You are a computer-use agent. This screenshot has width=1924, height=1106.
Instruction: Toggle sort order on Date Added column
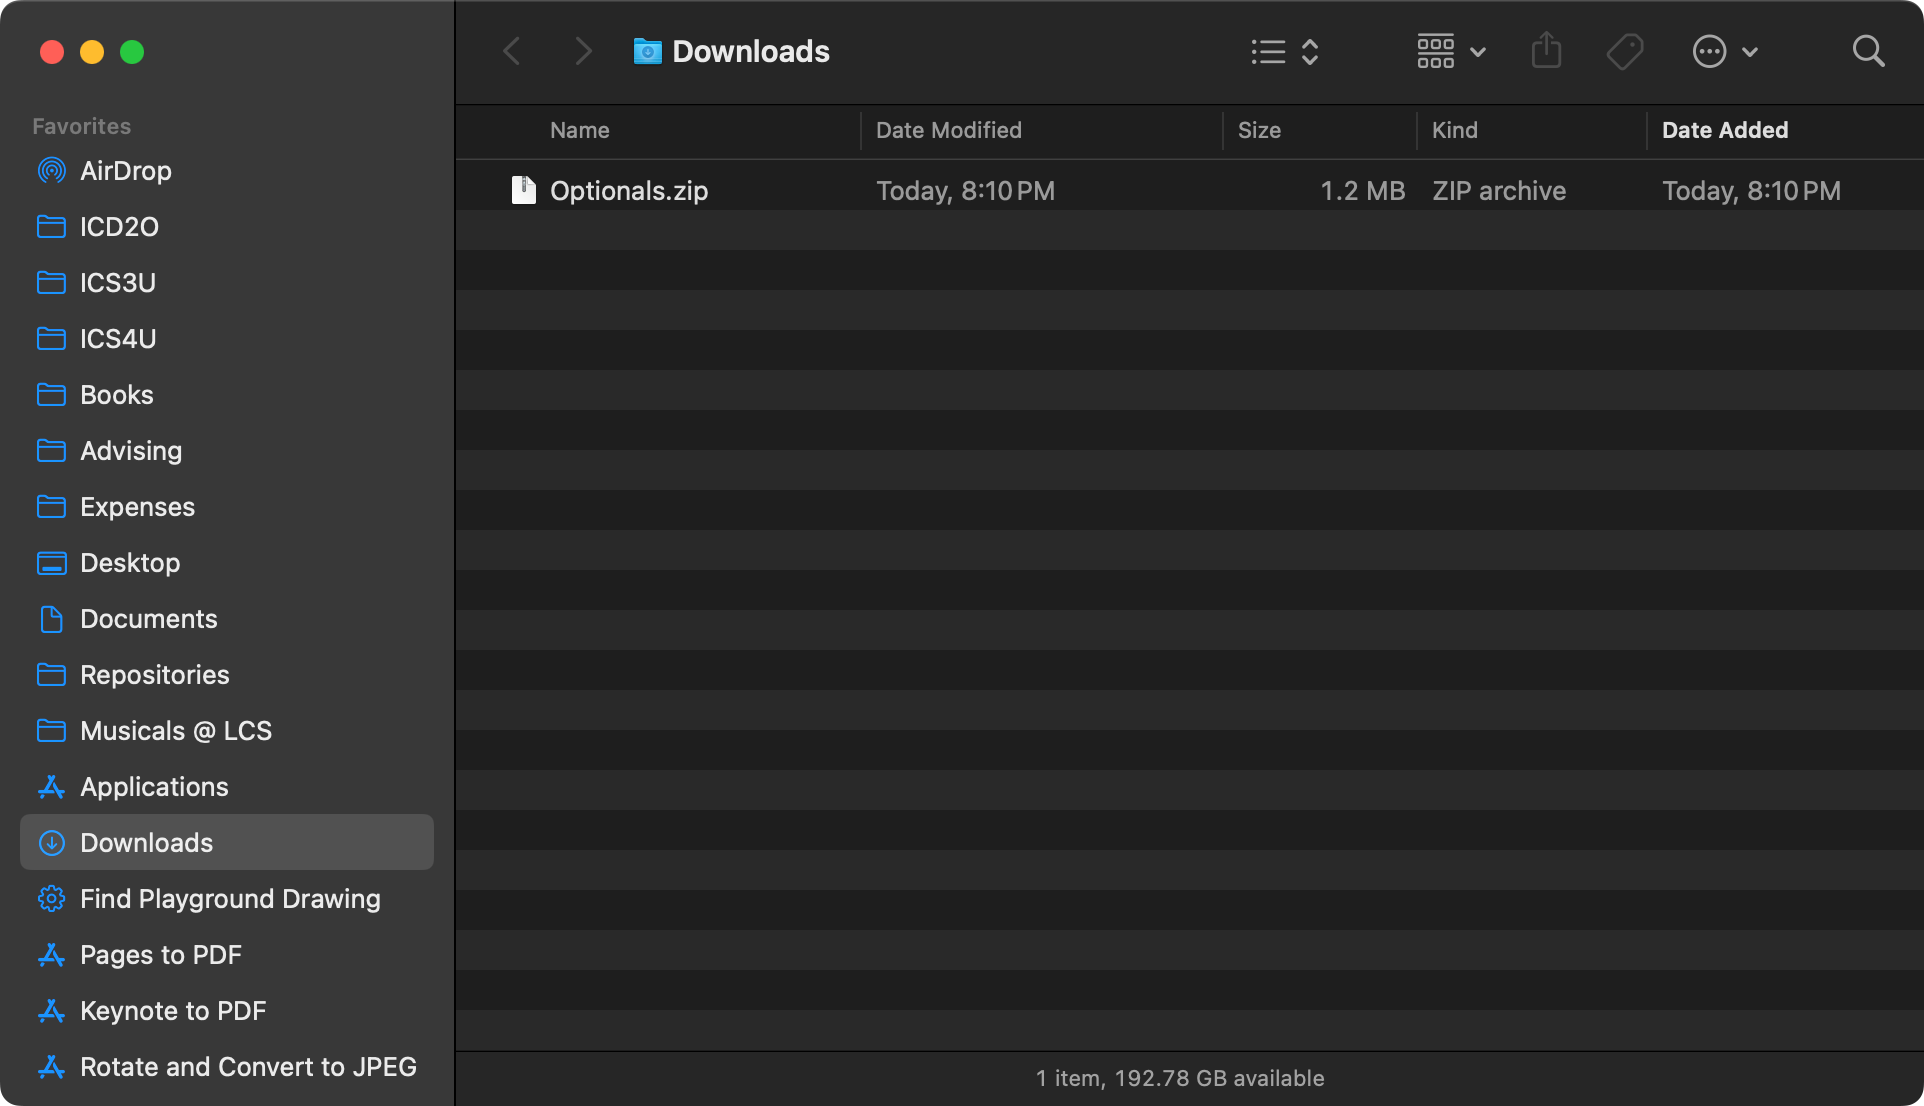pyautogui.click(x=1725, y=130)
